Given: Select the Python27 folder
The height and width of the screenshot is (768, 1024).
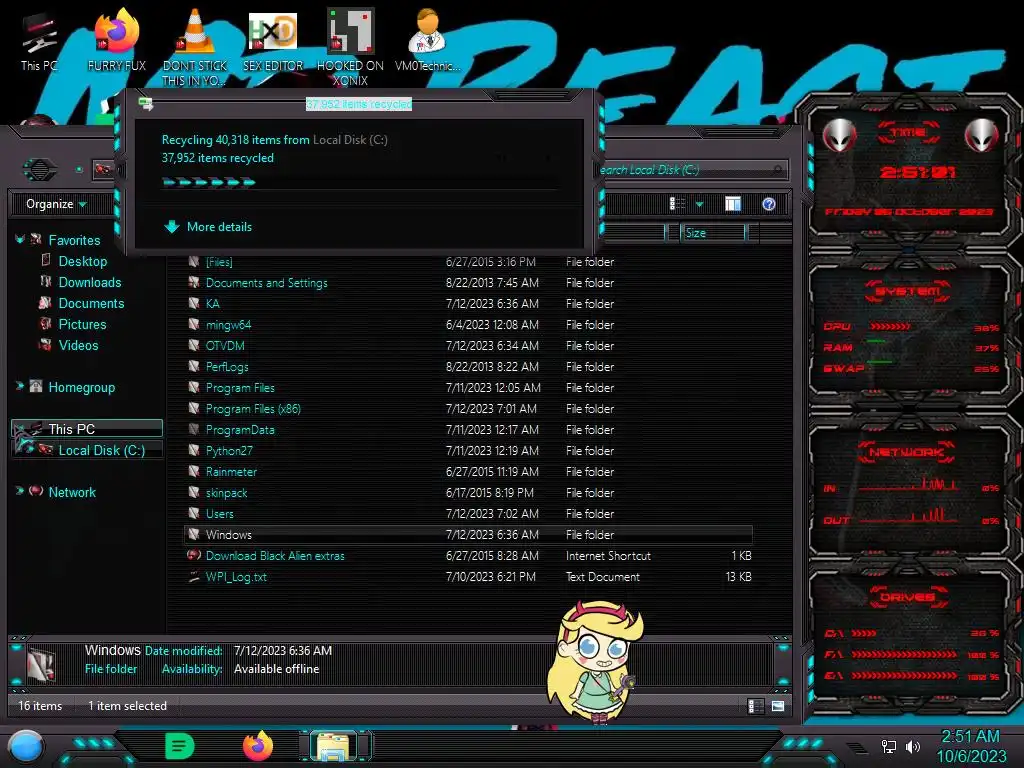Looking at the screenshot, I should pos(468,450).
